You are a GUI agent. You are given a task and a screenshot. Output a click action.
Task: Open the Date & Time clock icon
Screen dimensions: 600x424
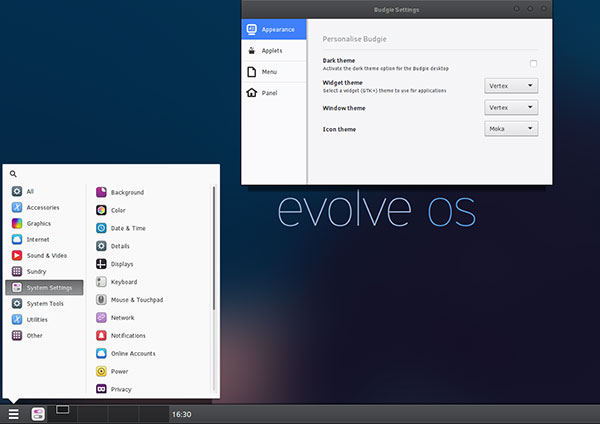101,228
